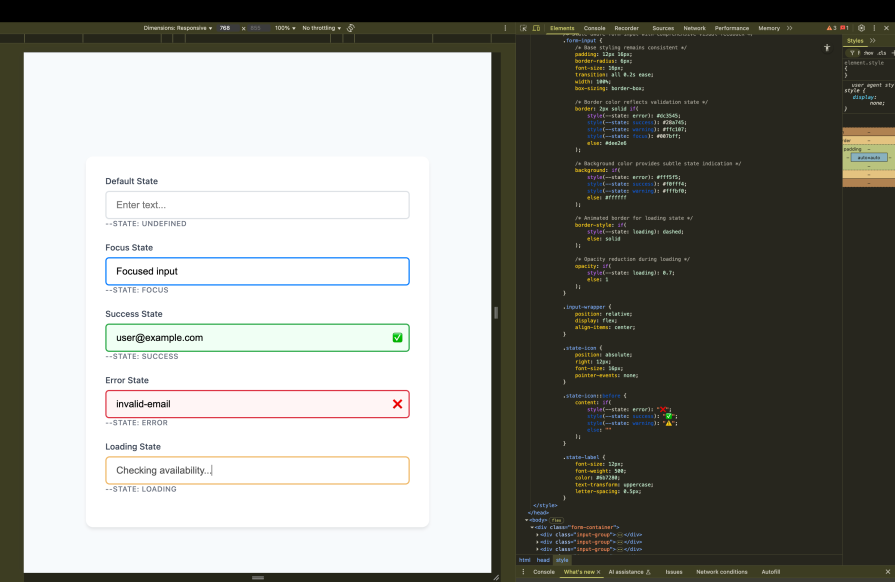Expand the first input-group div node

(x=538, y=535)
